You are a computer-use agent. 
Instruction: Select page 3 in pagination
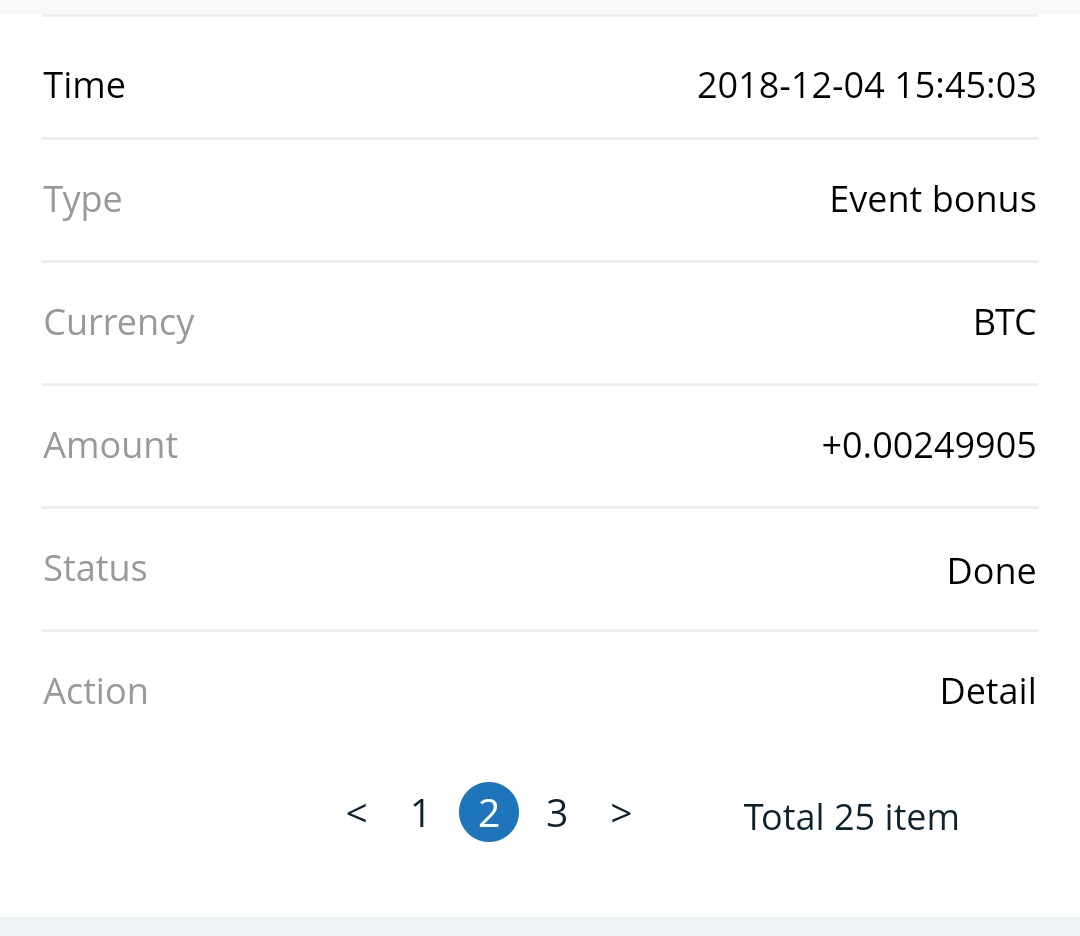557,813
